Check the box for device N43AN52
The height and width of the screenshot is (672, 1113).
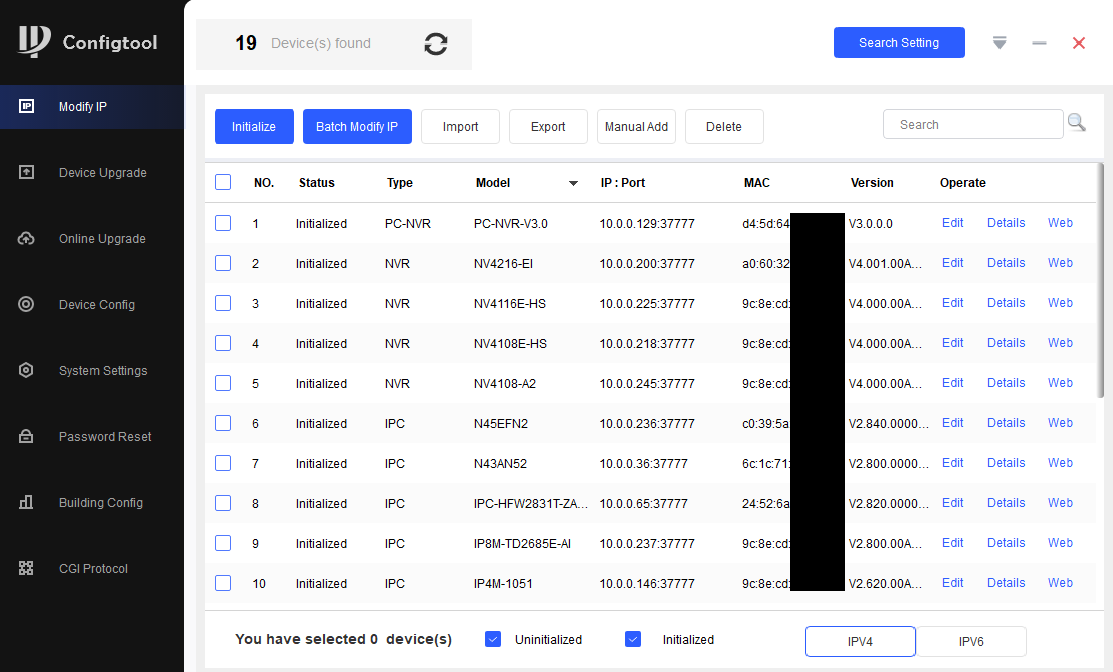point(223,463)
